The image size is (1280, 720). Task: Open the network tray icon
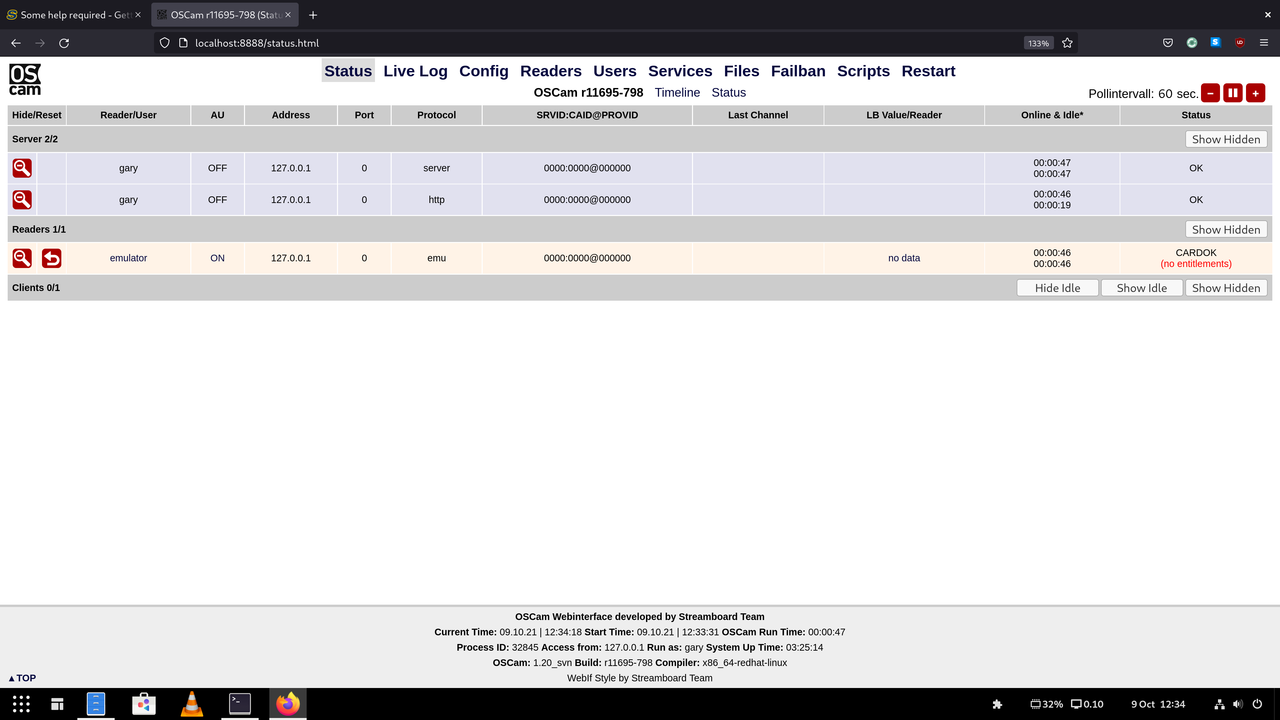(1219, 704)
